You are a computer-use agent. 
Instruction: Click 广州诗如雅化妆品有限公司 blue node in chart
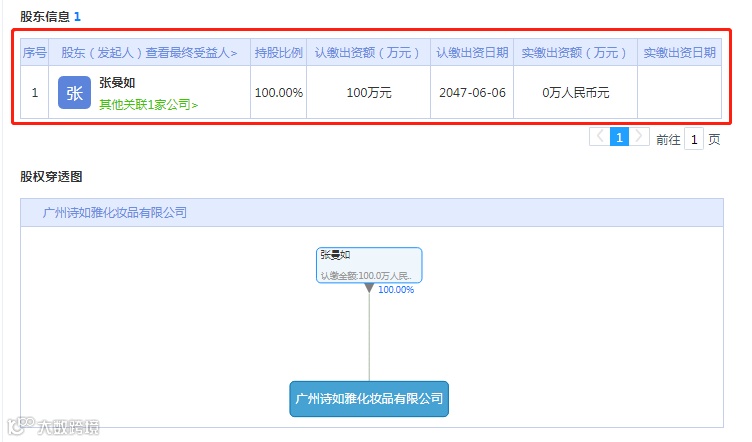[x=369, y=398]
